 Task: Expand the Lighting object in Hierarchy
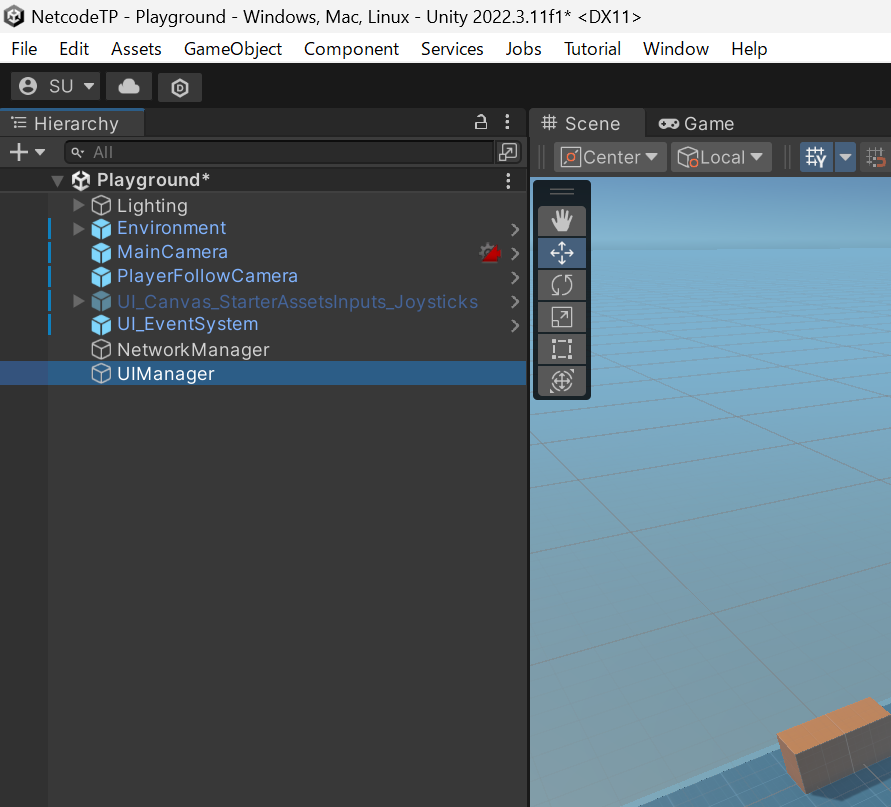(79, 205)
